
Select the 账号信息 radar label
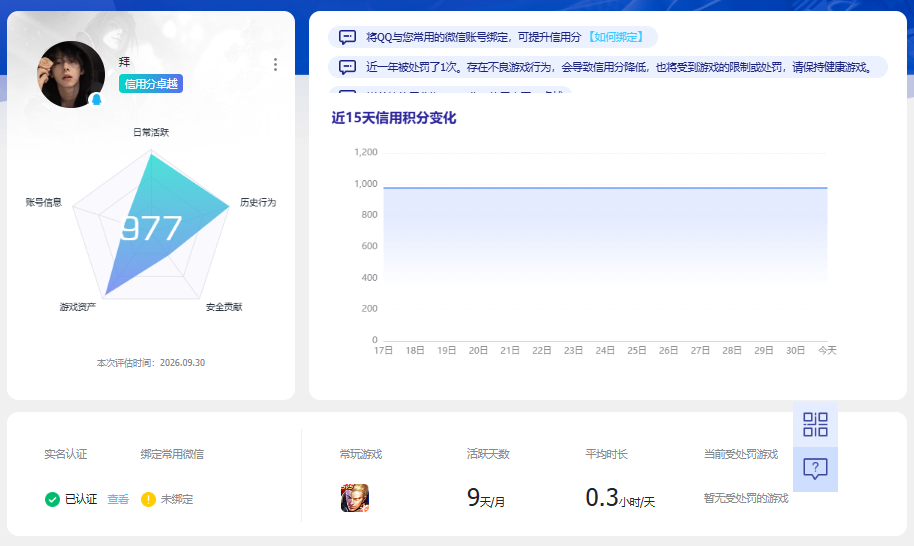click(x=44, y=202)
